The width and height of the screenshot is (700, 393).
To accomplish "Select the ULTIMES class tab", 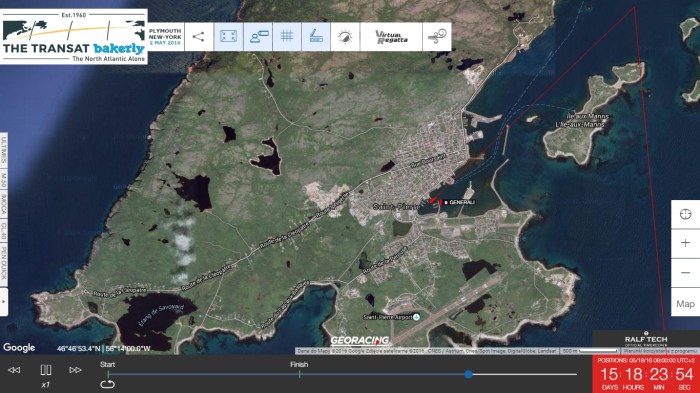I will tap(4, 151).
